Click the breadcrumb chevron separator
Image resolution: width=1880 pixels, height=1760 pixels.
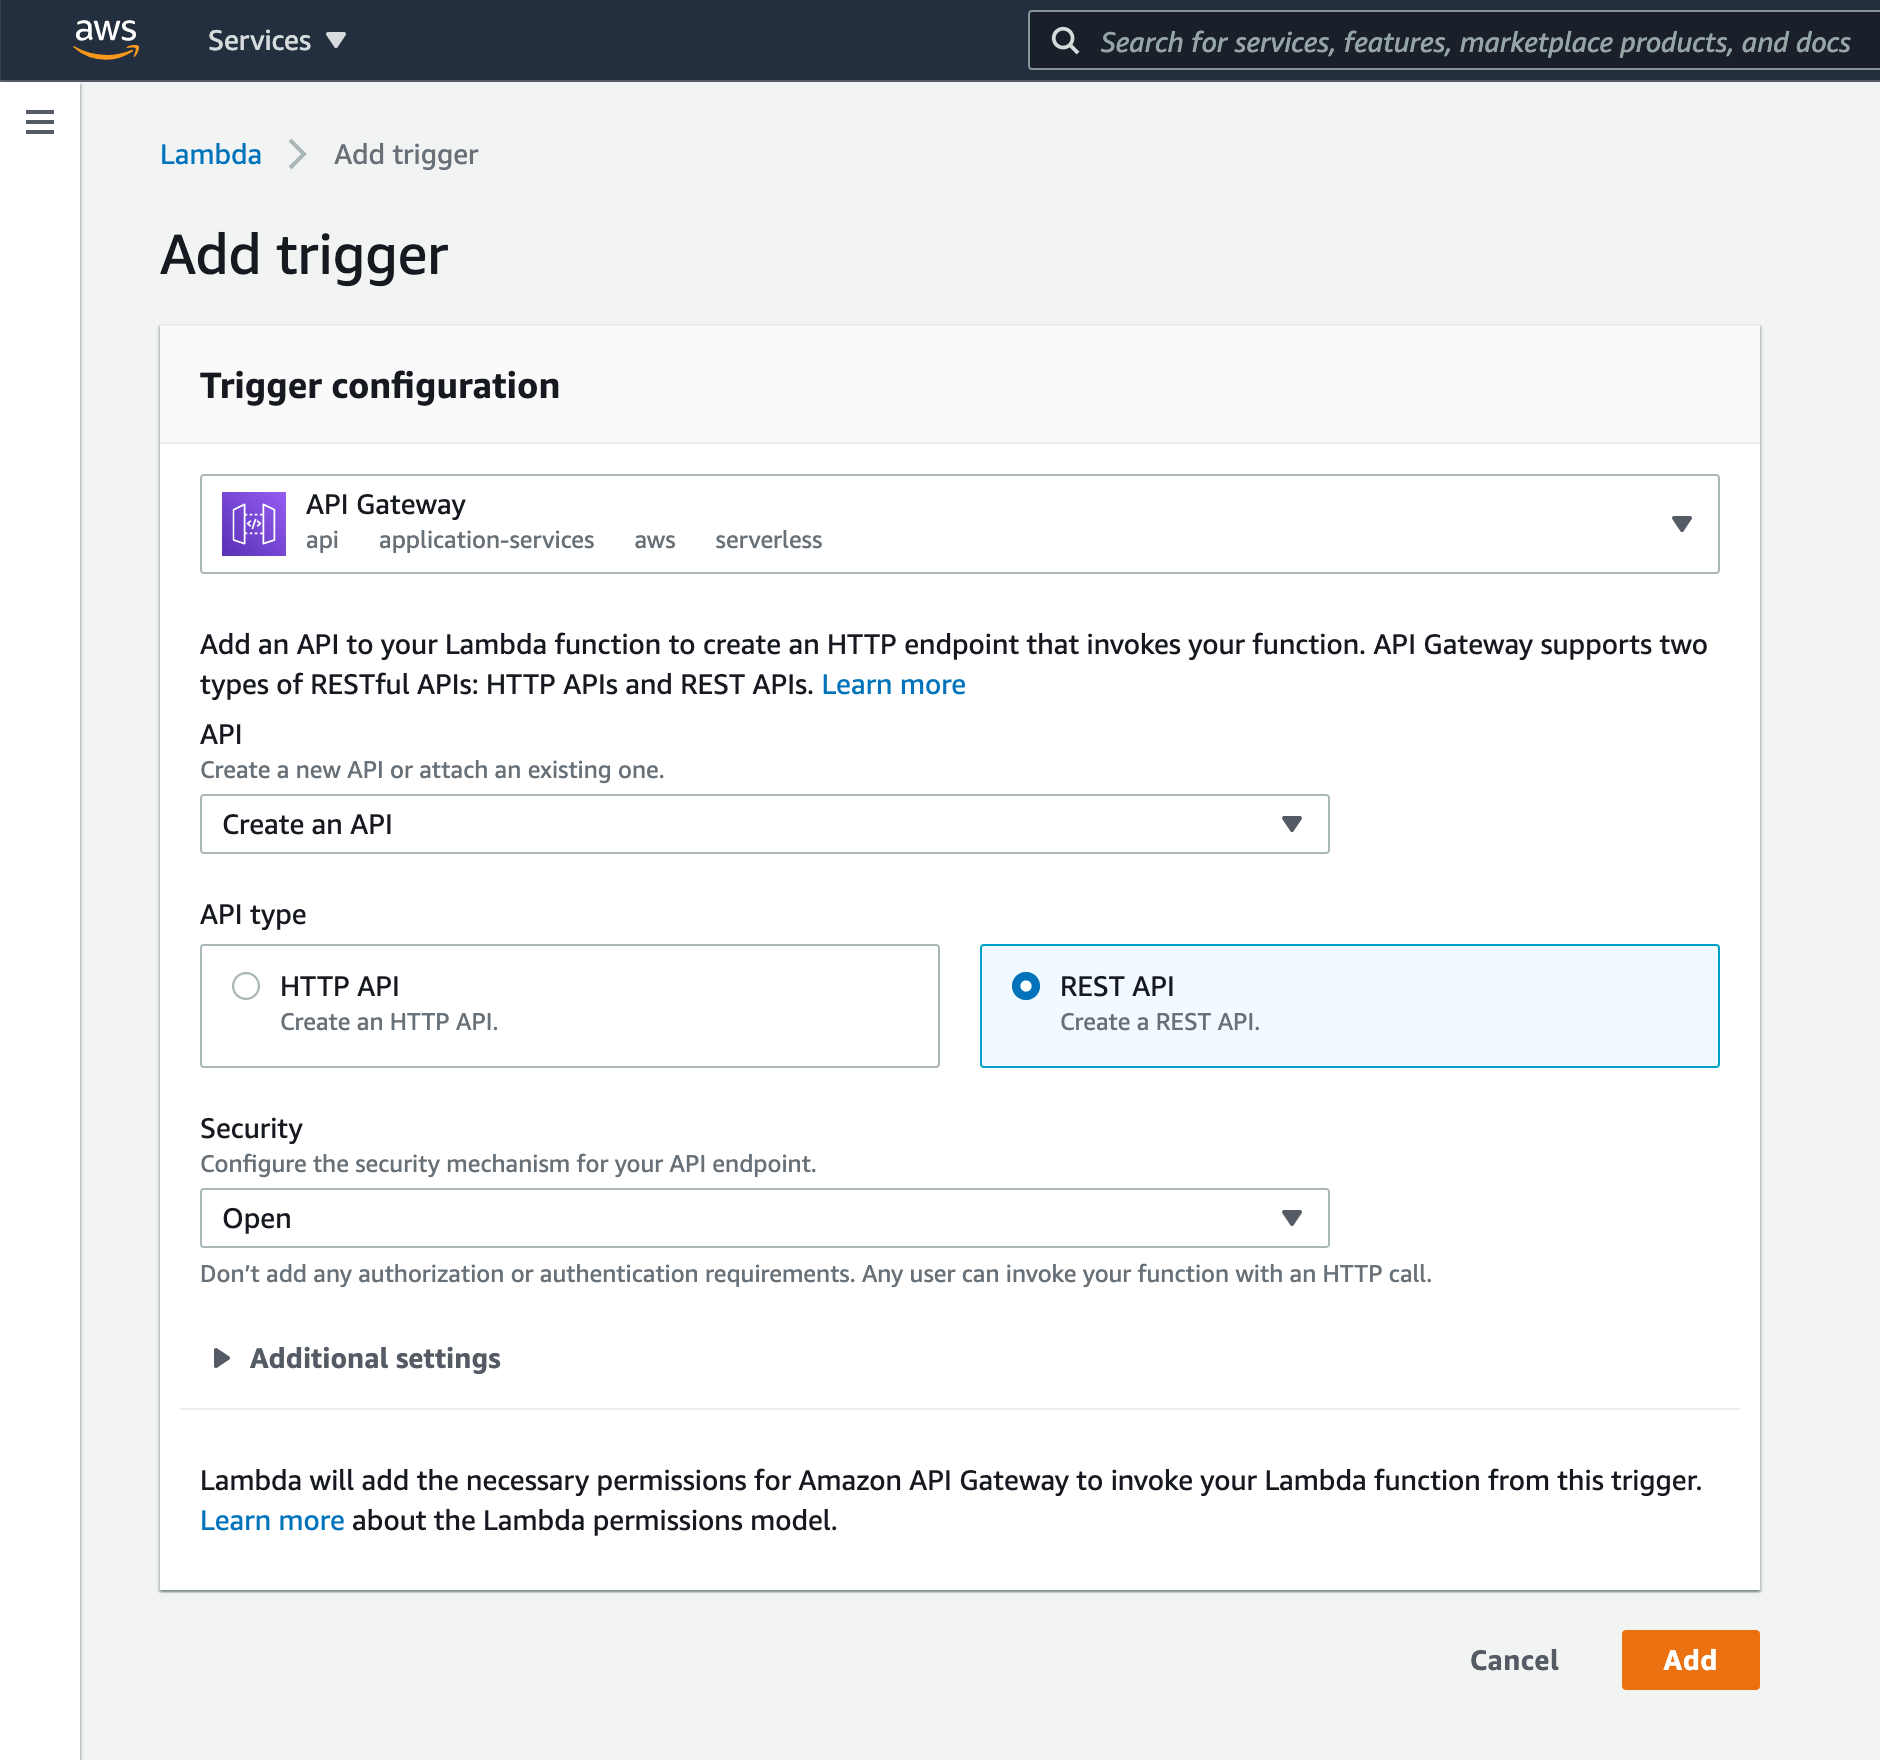[297, 154]
